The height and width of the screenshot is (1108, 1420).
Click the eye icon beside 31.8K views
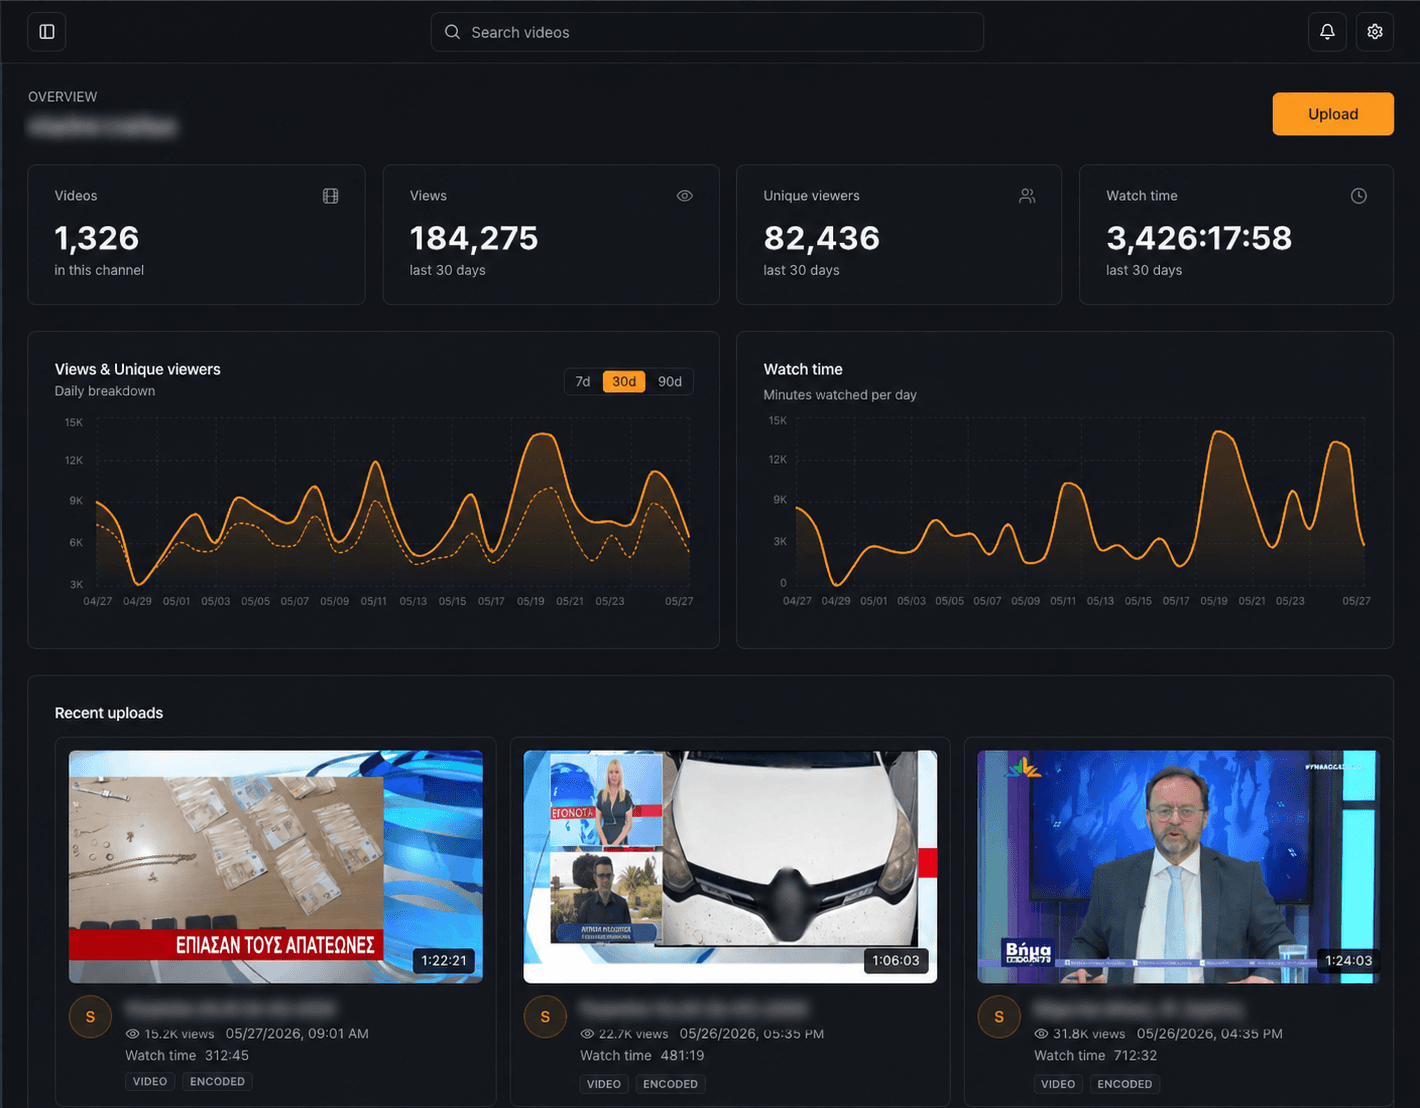(1041, 1034)
